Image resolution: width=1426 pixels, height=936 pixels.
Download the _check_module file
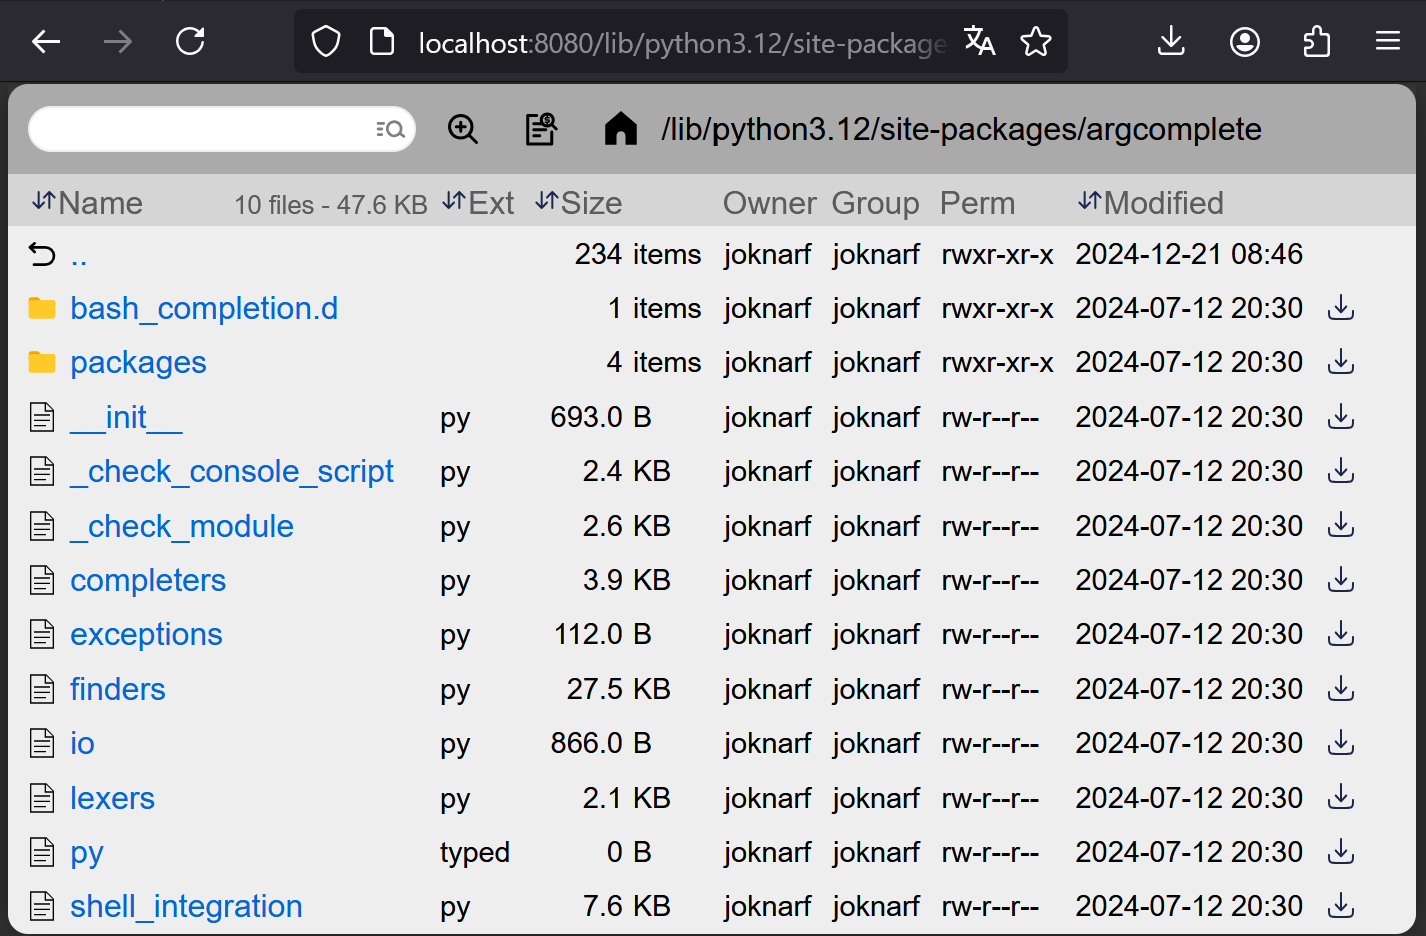(1341, 526)
